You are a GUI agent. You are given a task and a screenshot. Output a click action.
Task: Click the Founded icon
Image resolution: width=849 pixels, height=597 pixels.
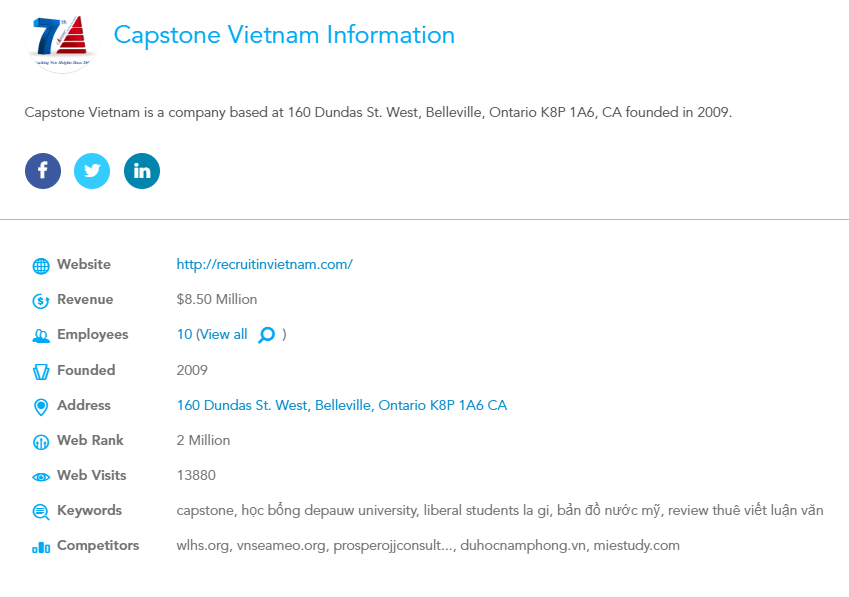[x=41, y=371]
